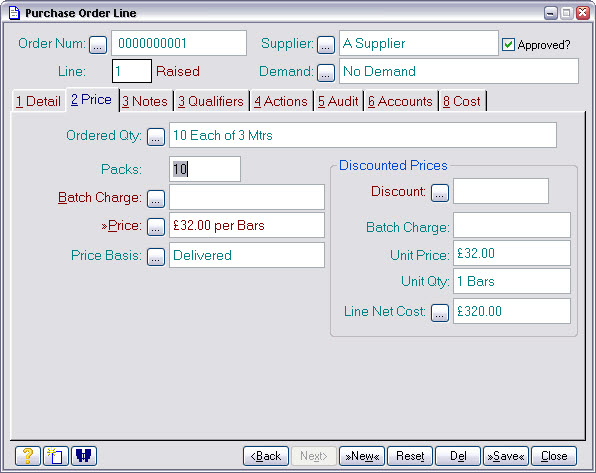Minimize the Purchase Order Line window

550,13
